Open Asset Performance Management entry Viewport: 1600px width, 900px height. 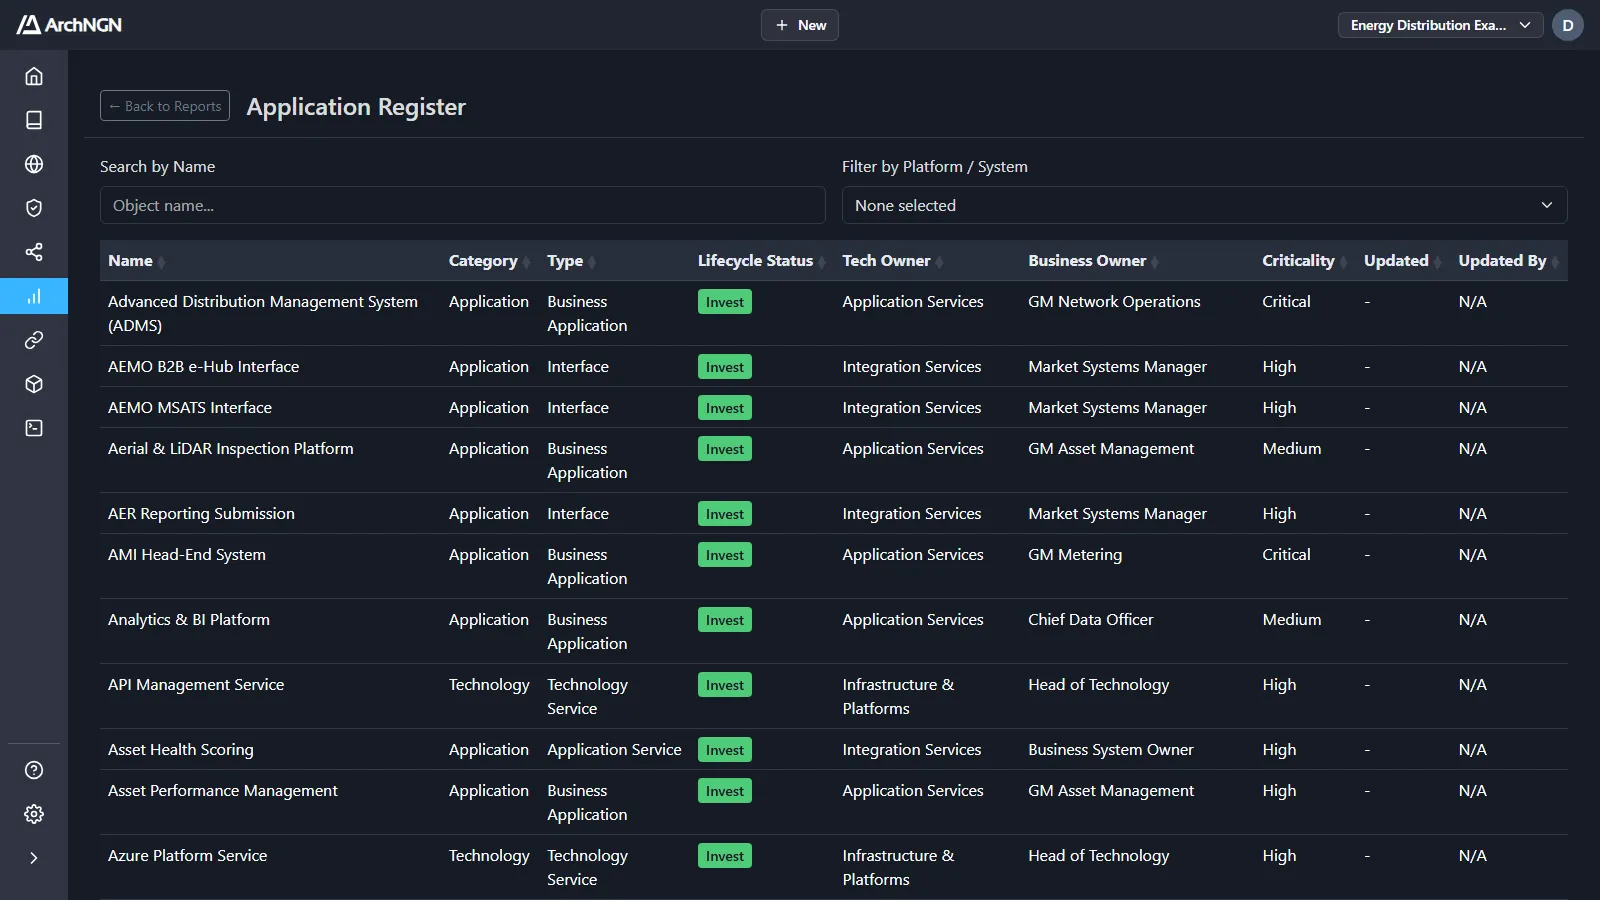coord(223,791)
